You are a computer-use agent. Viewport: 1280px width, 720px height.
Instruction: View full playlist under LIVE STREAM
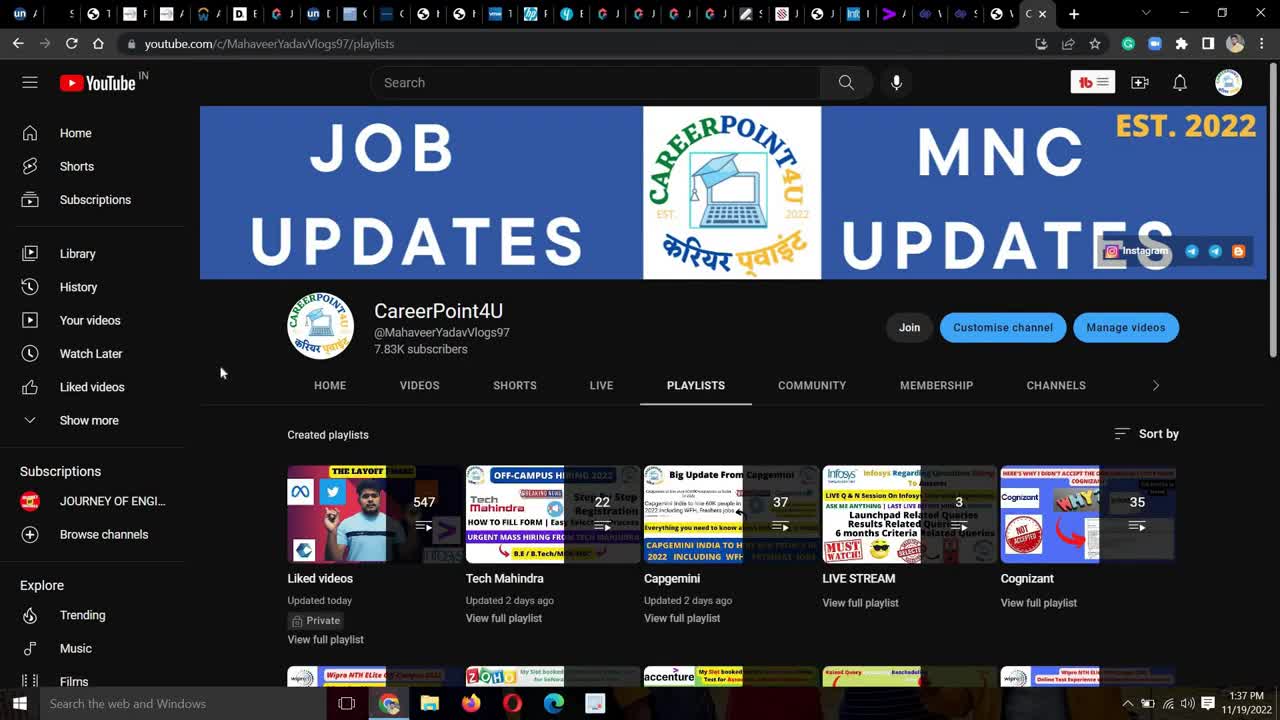[860, 603]
